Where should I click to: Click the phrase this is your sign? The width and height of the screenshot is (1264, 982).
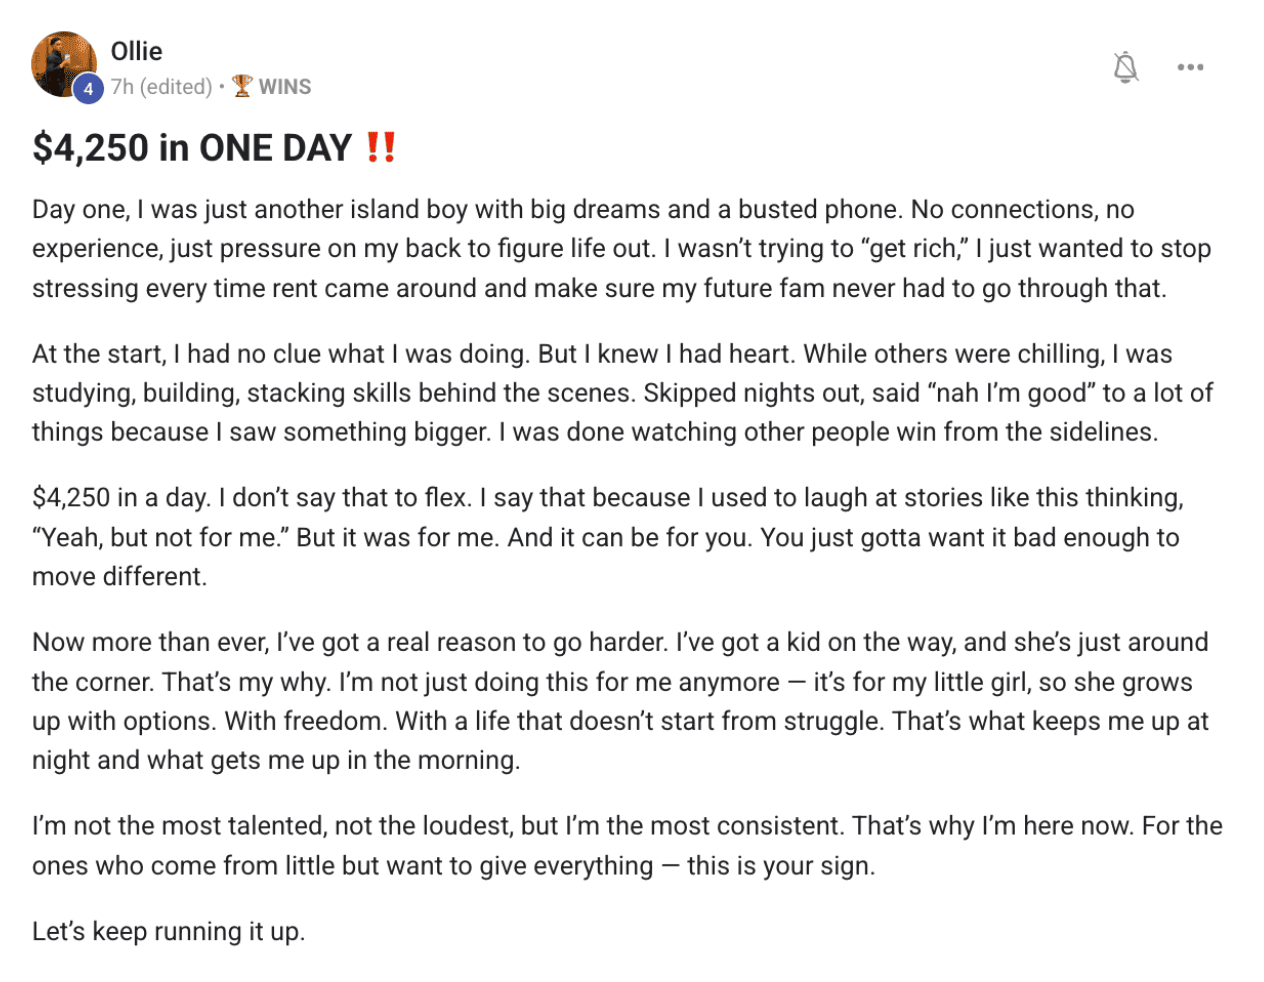781,866
